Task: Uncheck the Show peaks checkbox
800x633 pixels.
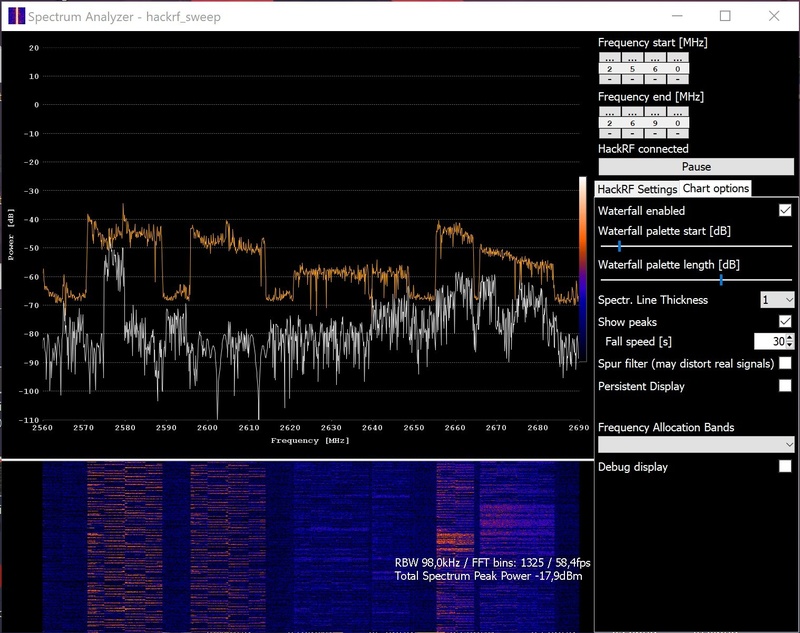Action: tap(785, 321)
